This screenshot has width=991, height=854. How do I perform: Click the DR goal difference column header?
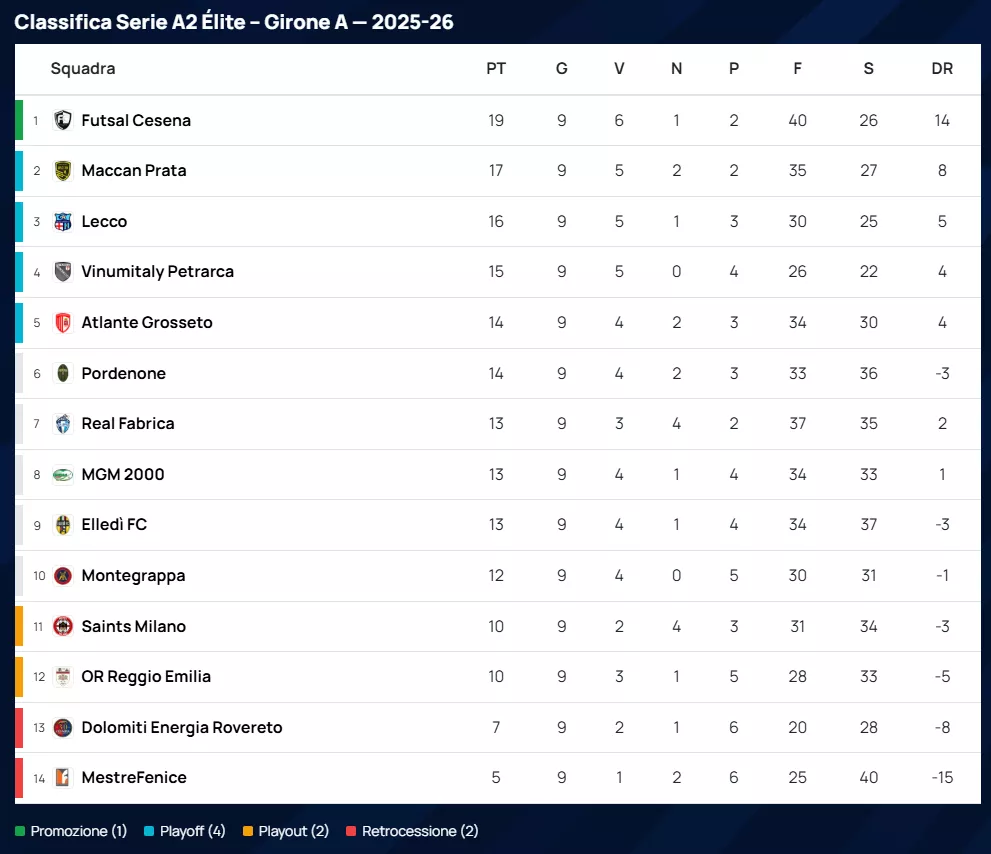(942, 69)
